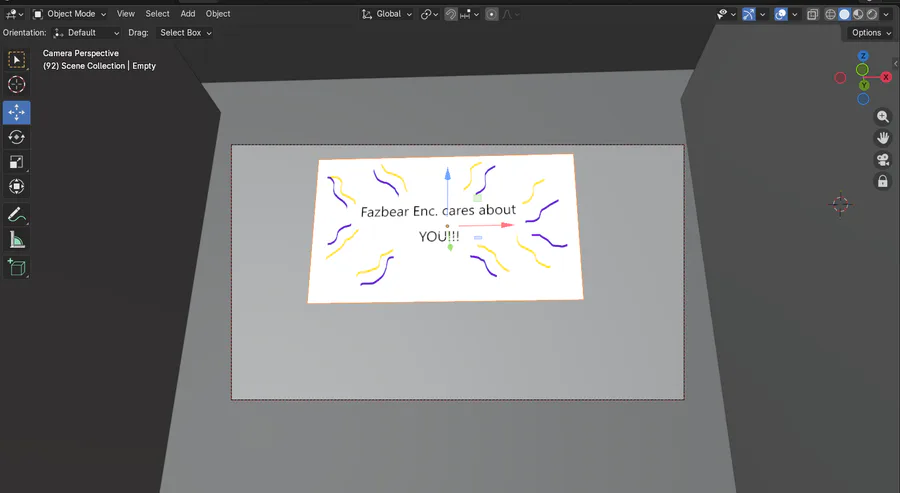The image size is (900, 493).
Task: Select the Add Cube tool
Action: [16, 267]
